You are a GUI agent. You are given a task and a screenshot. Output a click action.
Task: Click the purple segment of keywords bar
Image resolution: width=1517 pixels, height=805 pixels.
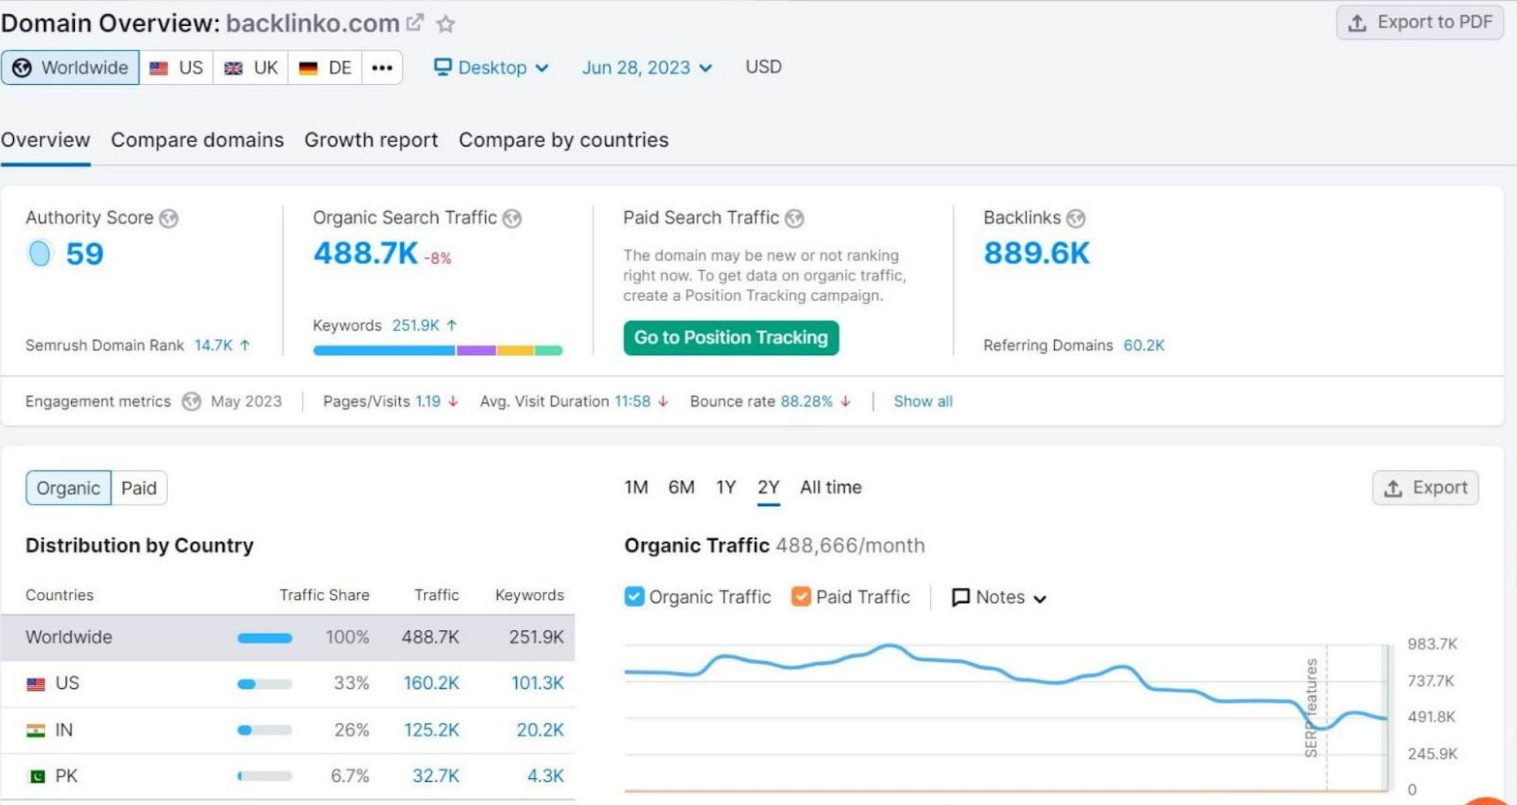[476, 351]
